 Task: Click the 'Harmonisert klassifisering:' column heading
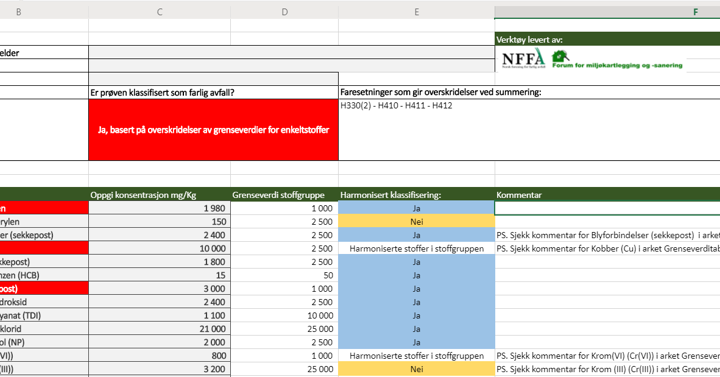coord(416,195)
